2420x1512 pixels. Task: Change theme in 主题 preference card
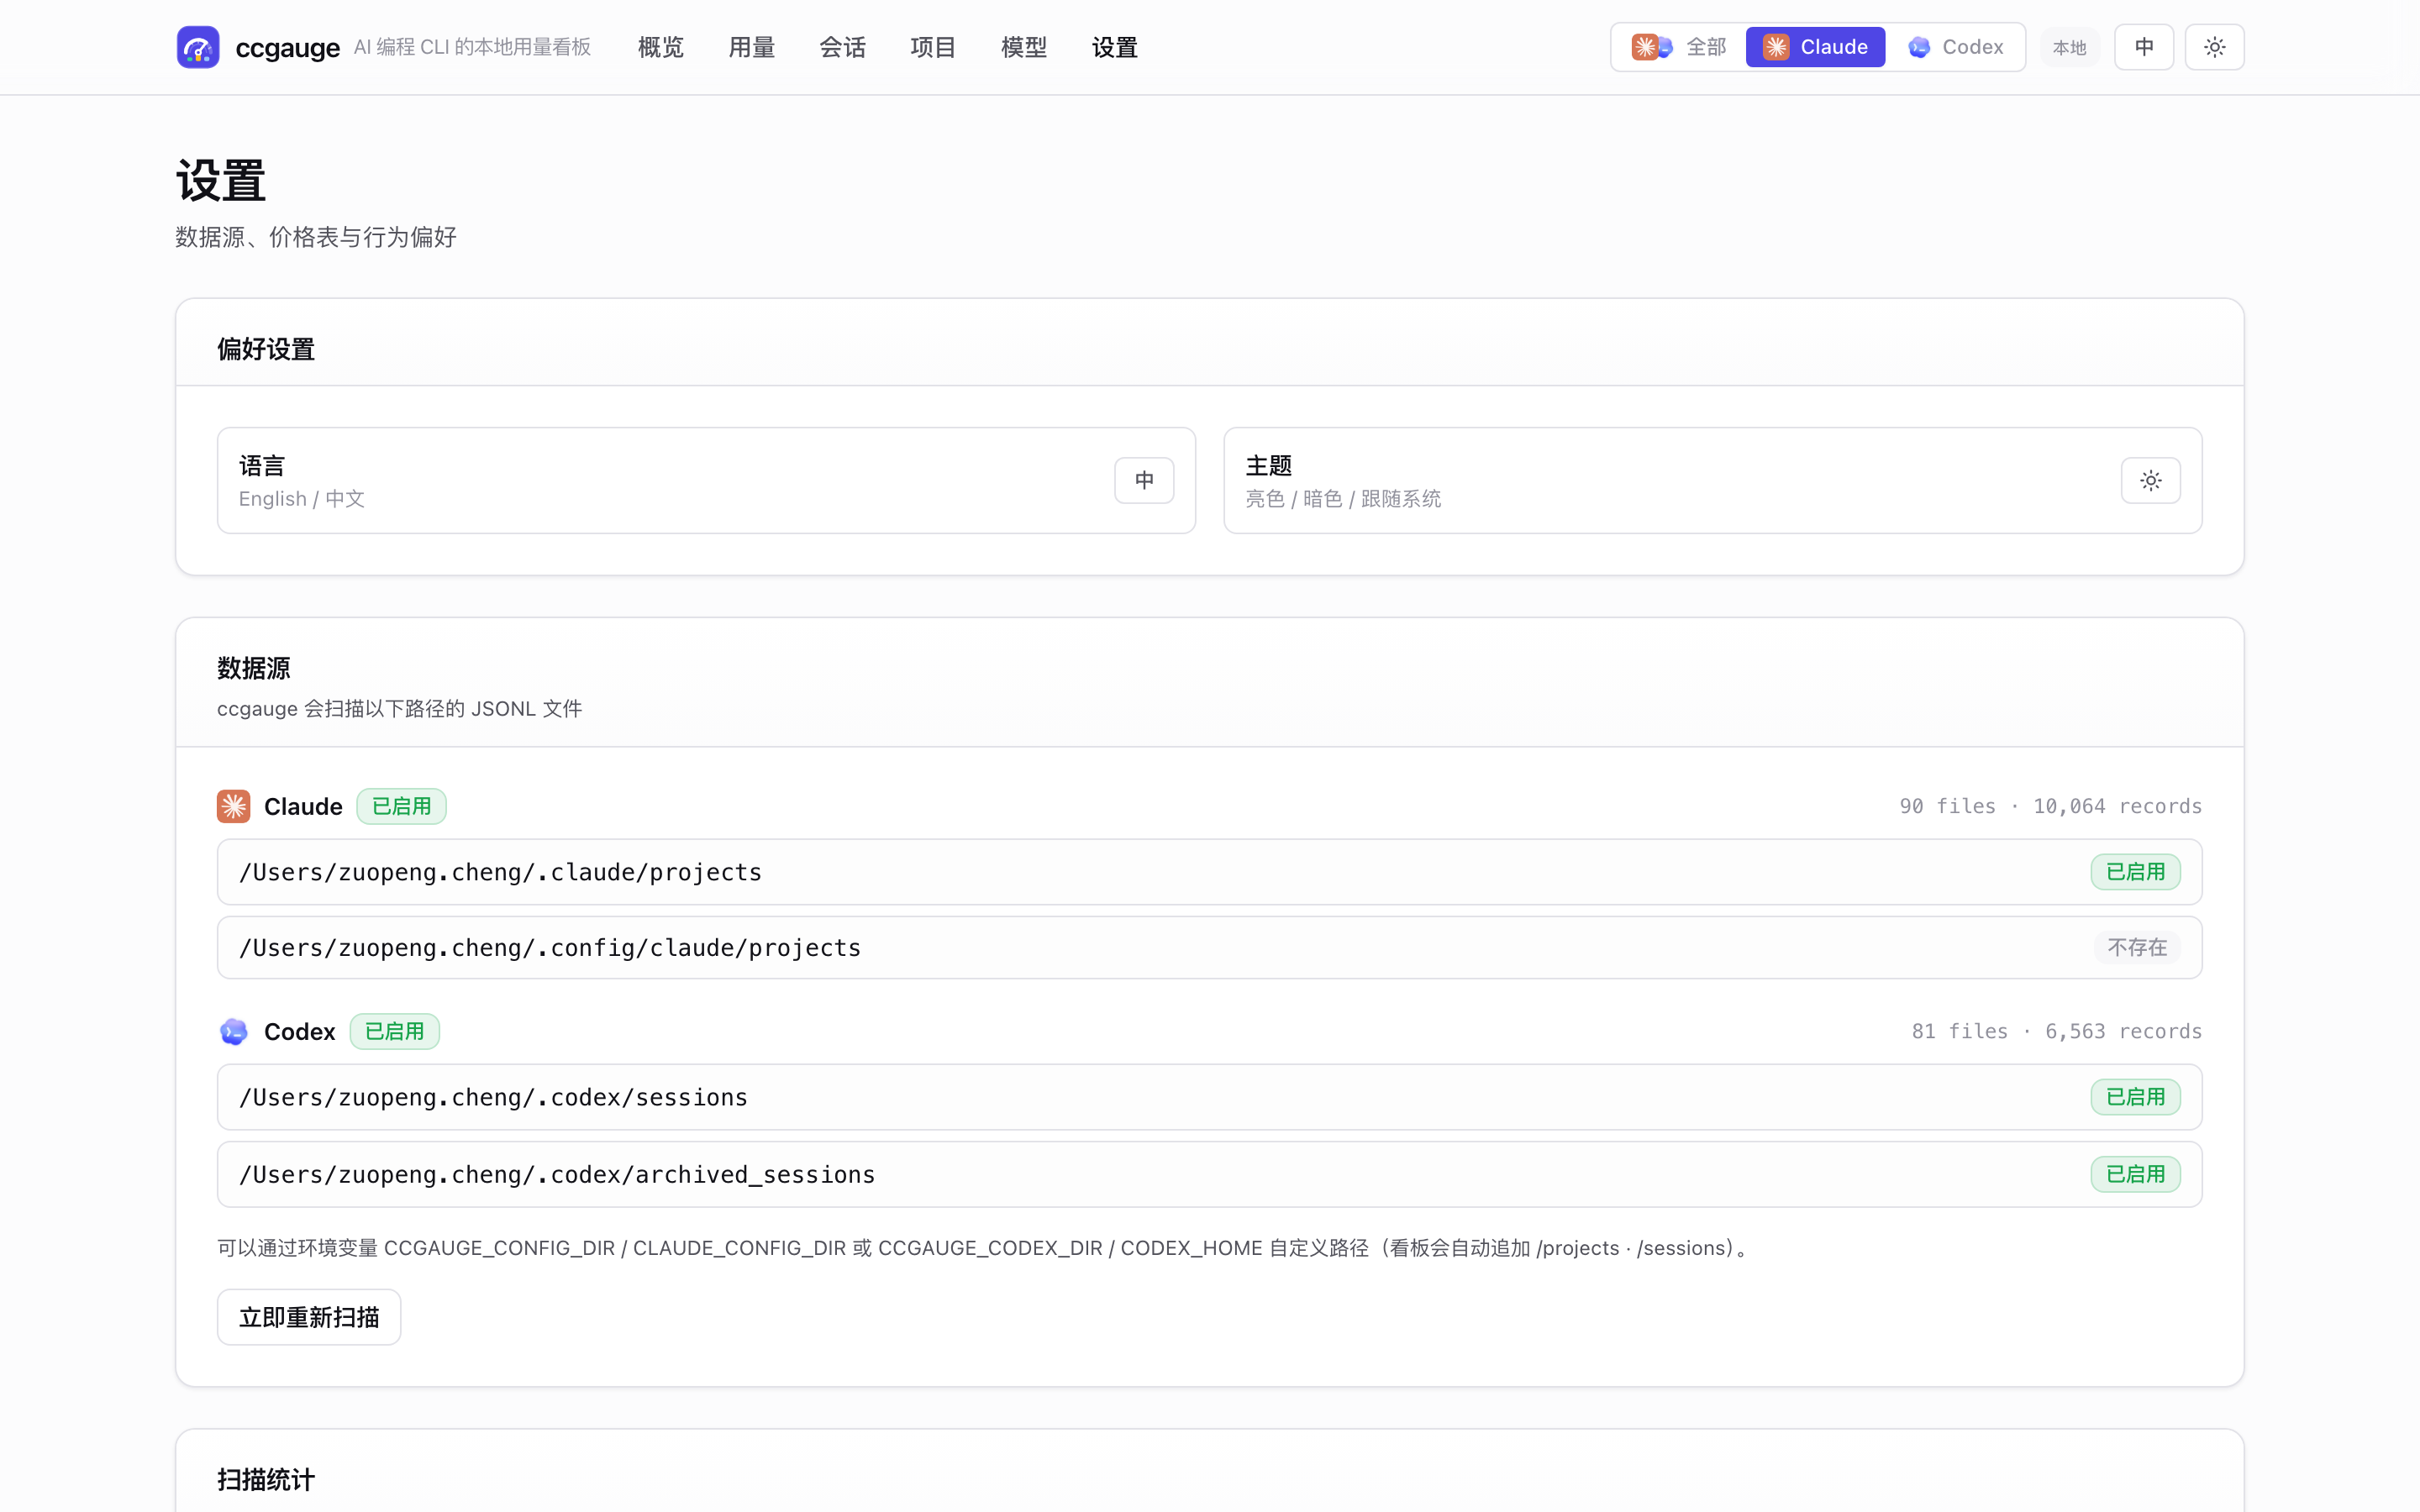pos(2150,480)
